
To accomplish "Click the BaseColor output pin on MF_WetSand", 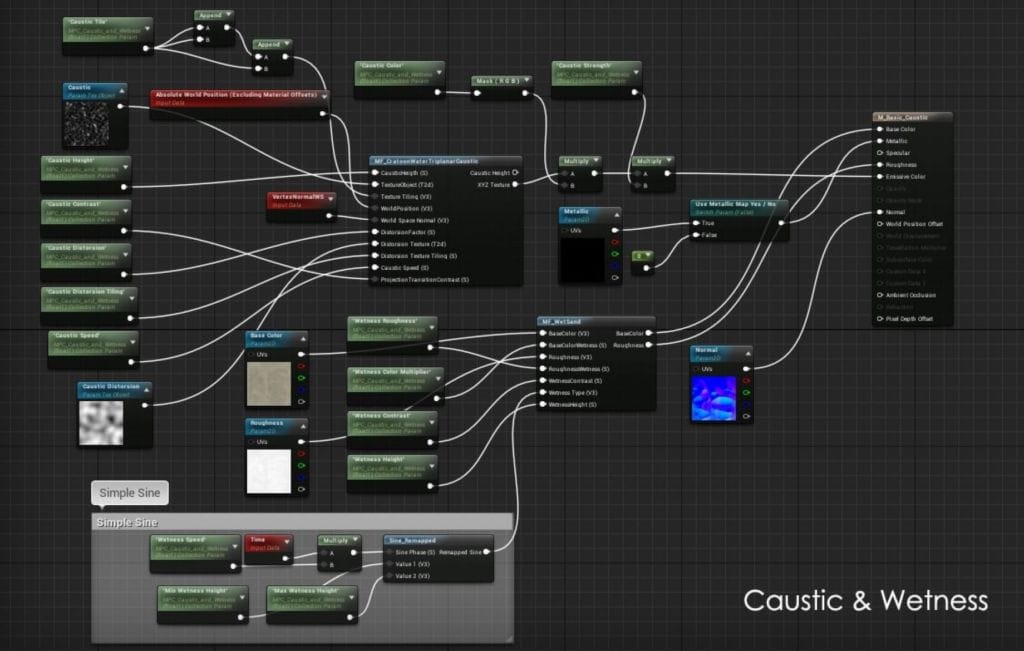I will 648,334.
